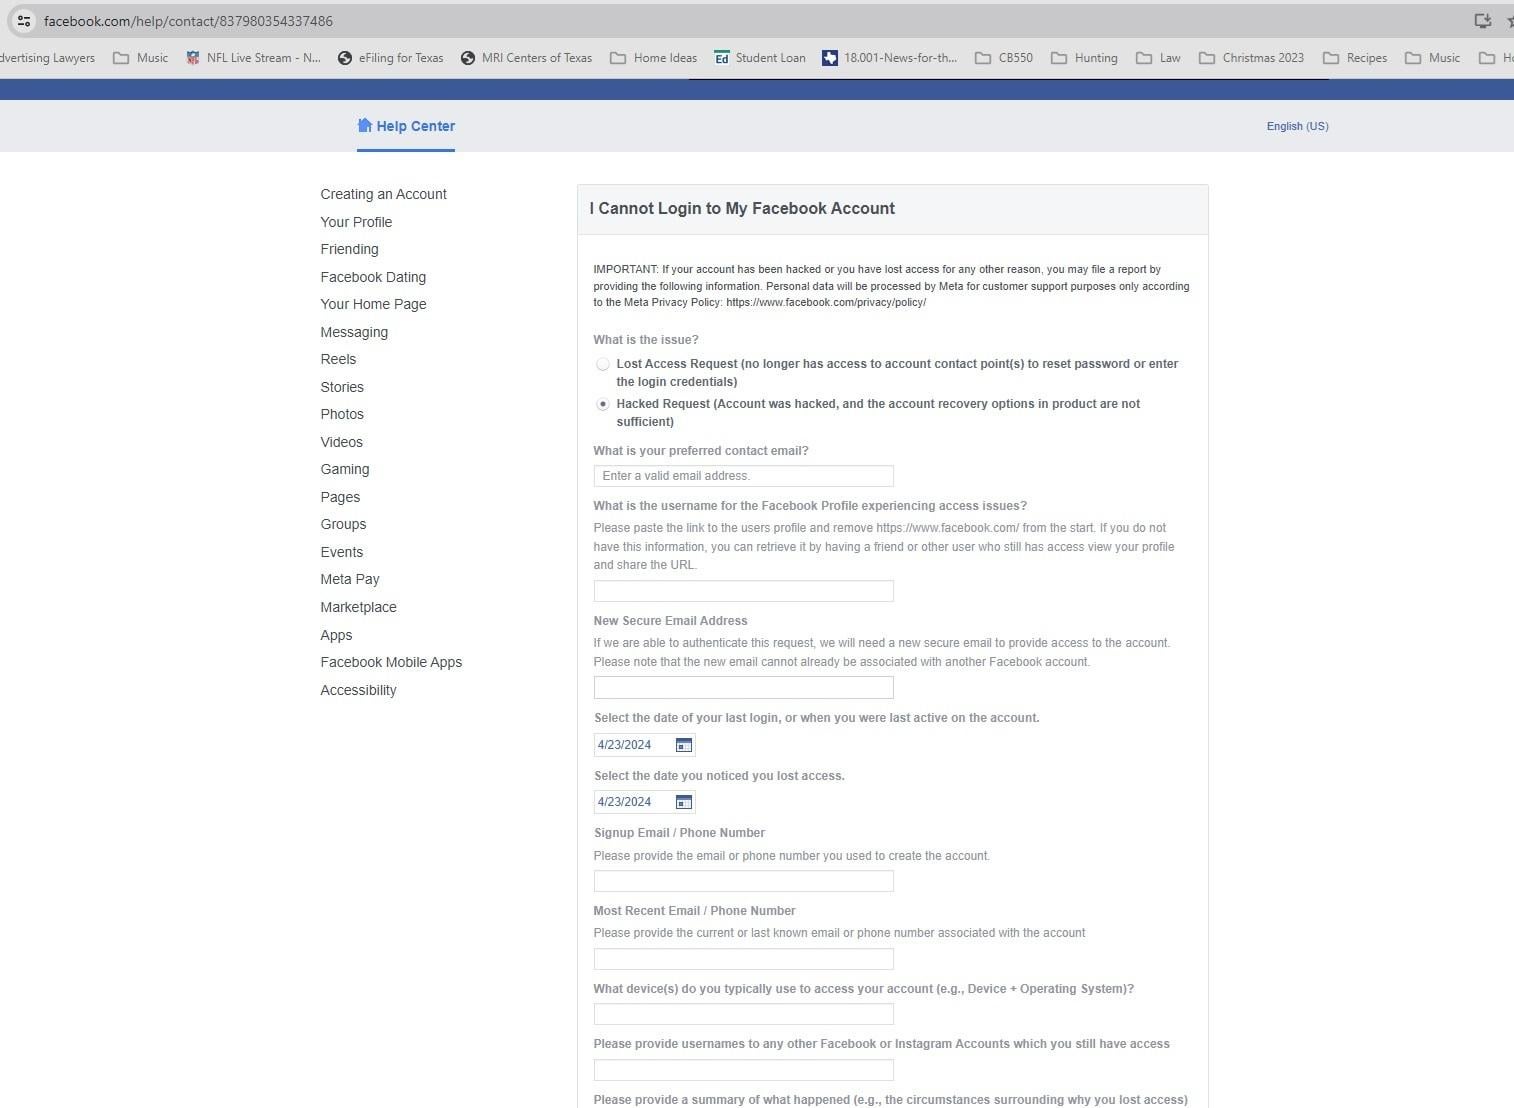Image resolution: width=1514 pixels, height=1108 pixels.
Task: Open NFL Live Stream bookmark
Action: tap(253, 58)
